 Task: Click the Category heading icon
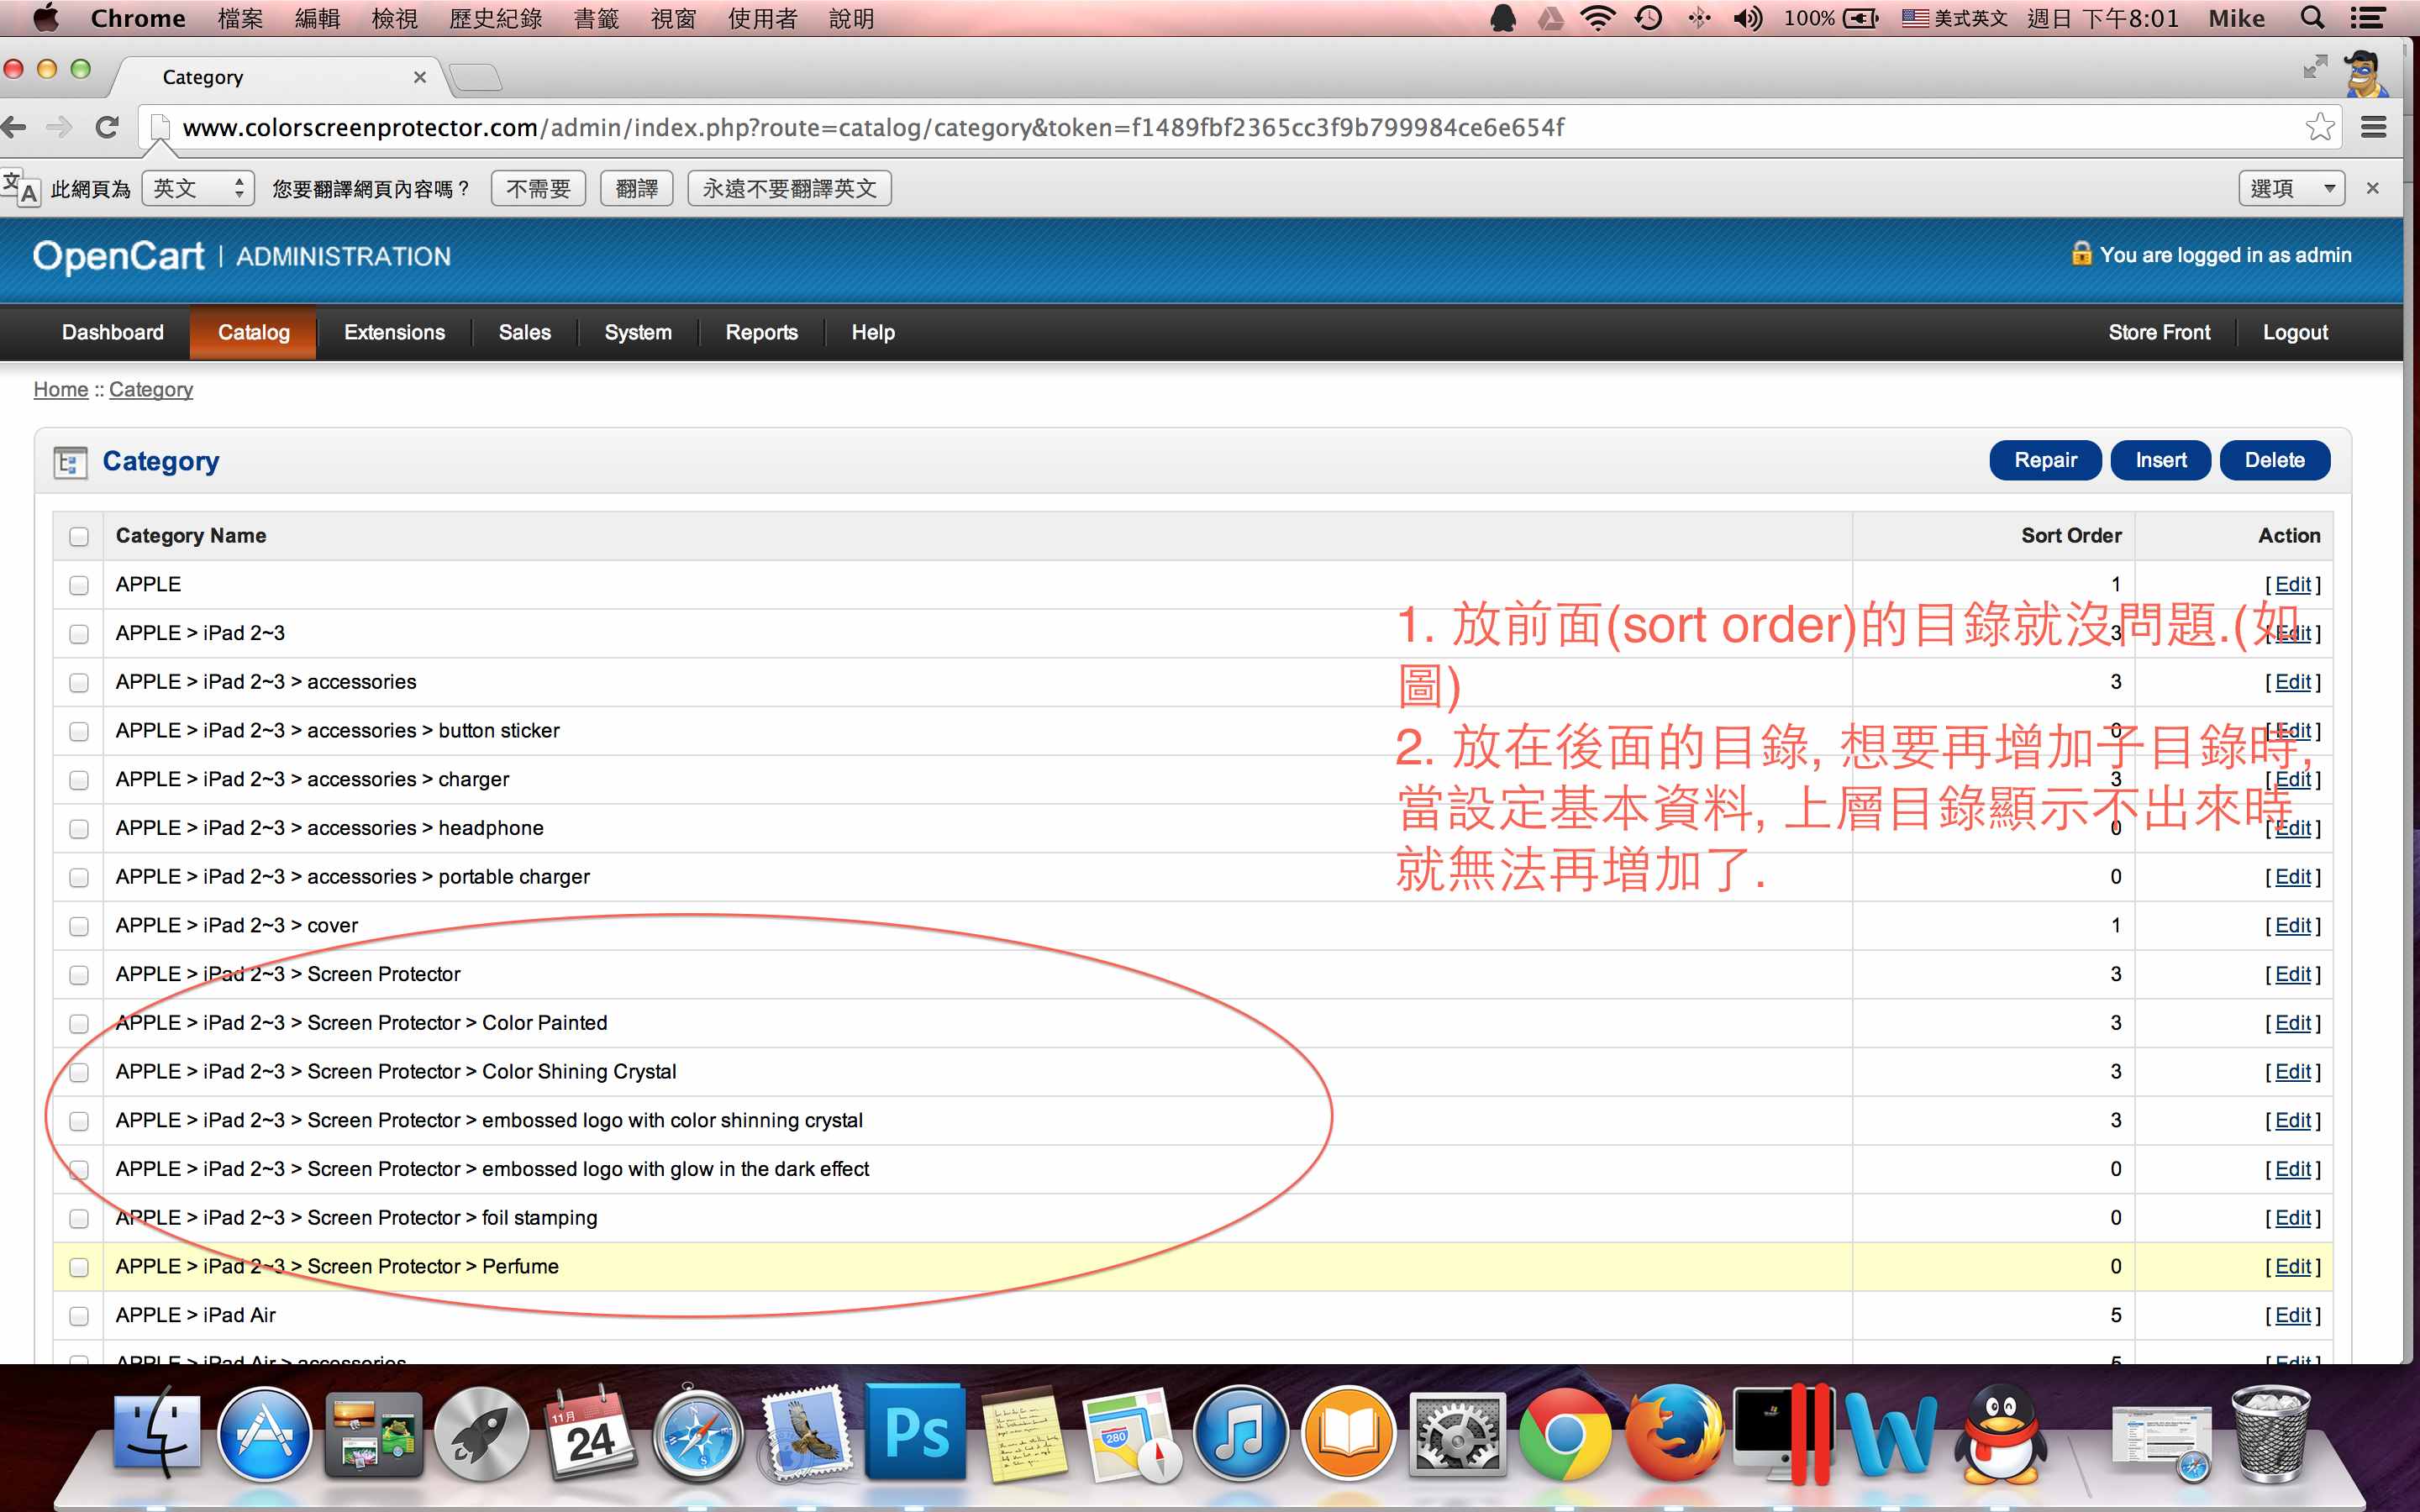tap(70, 462)
